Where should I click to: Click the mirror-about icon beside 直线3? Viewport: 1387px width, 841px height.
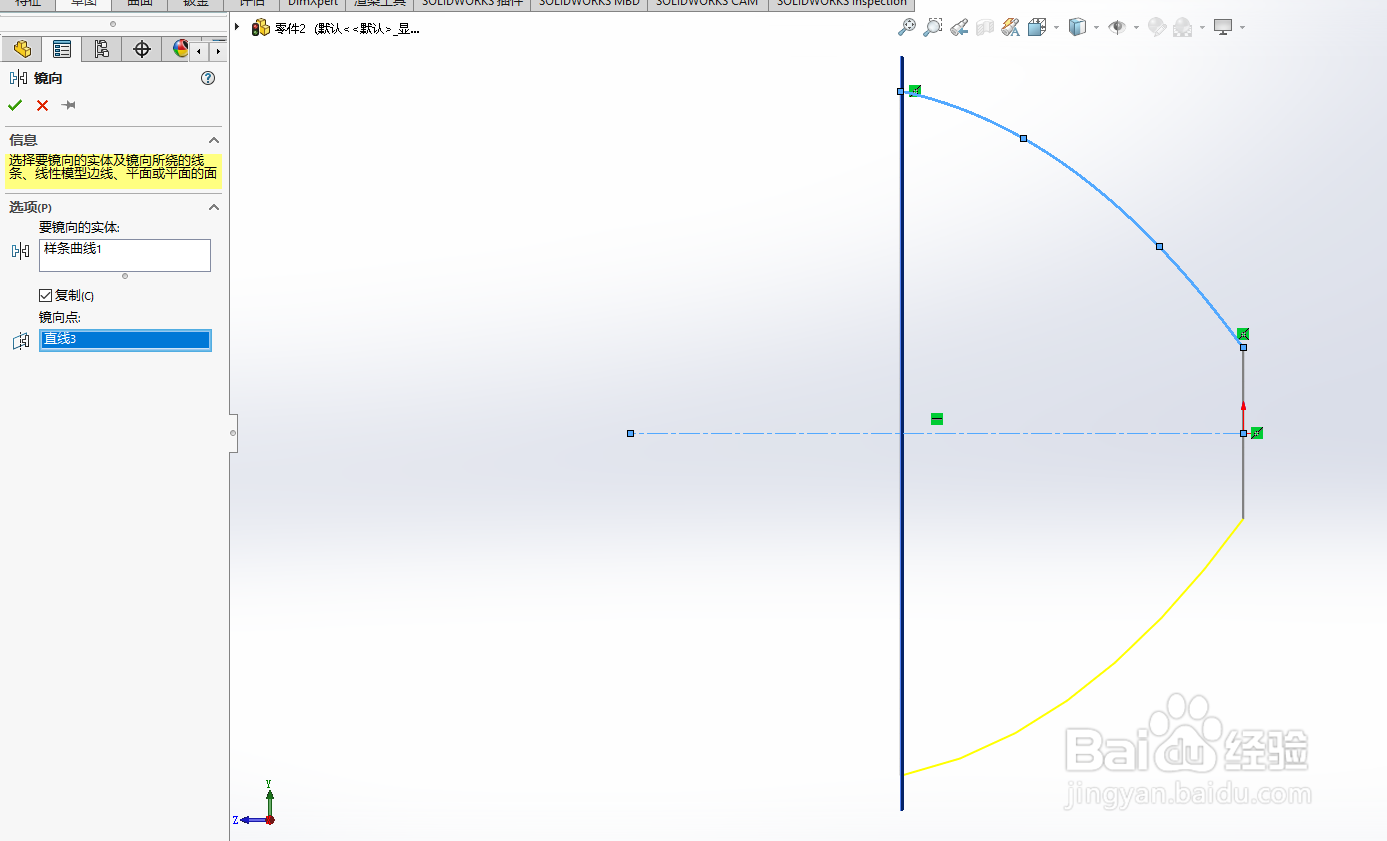pos(20,341)
